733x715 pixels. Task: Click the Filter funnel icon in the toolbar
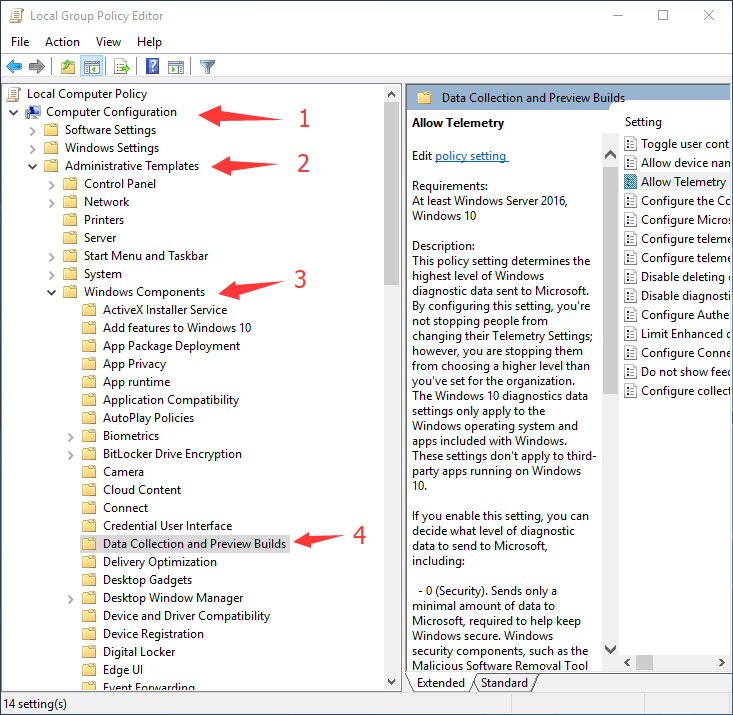(207, 67)
